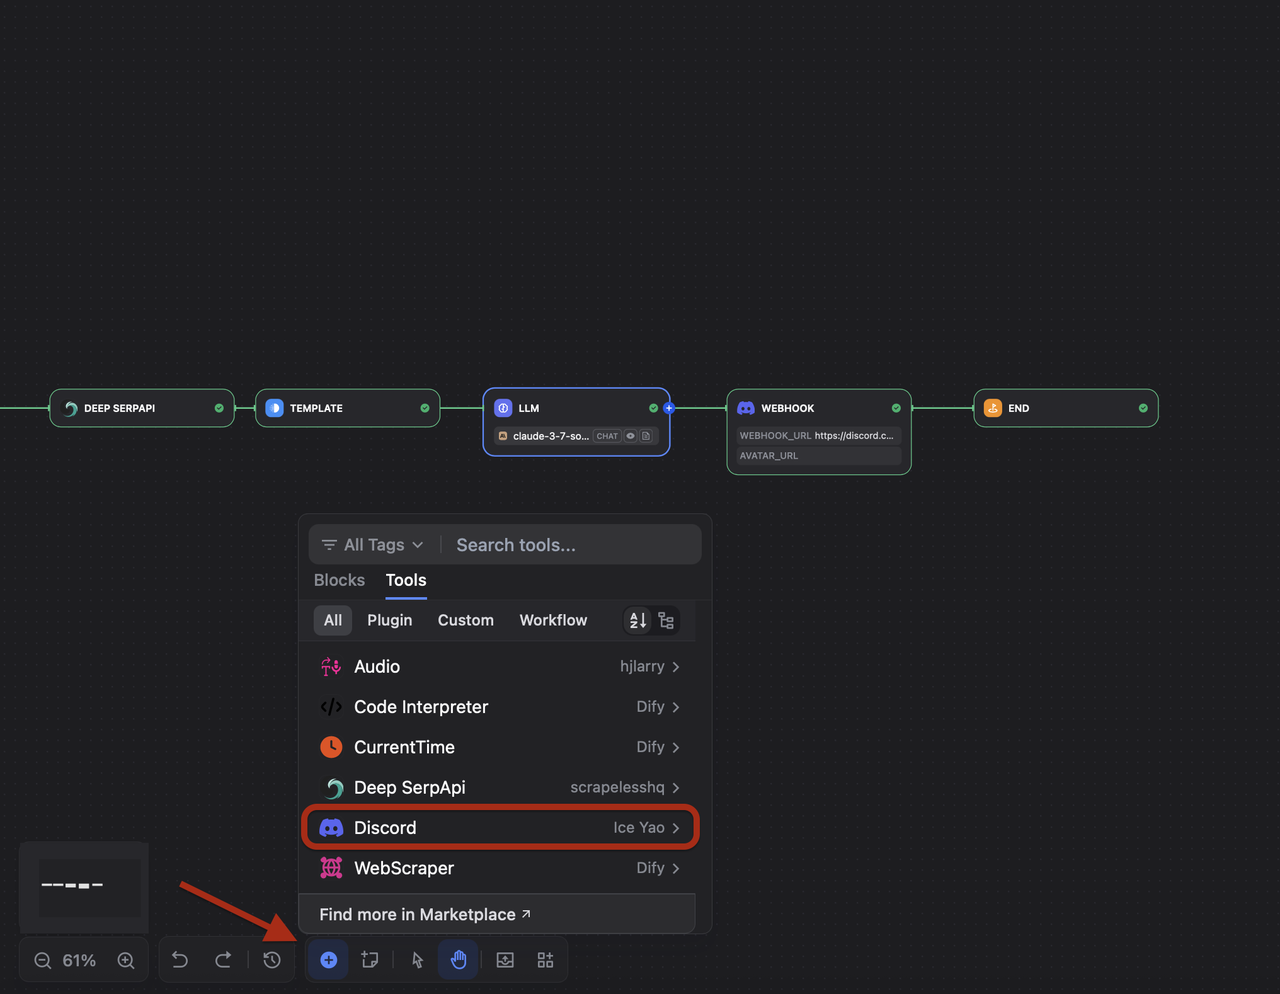Open Find more in Marketplace
1280x994 pixels.
tap(423, 913)
